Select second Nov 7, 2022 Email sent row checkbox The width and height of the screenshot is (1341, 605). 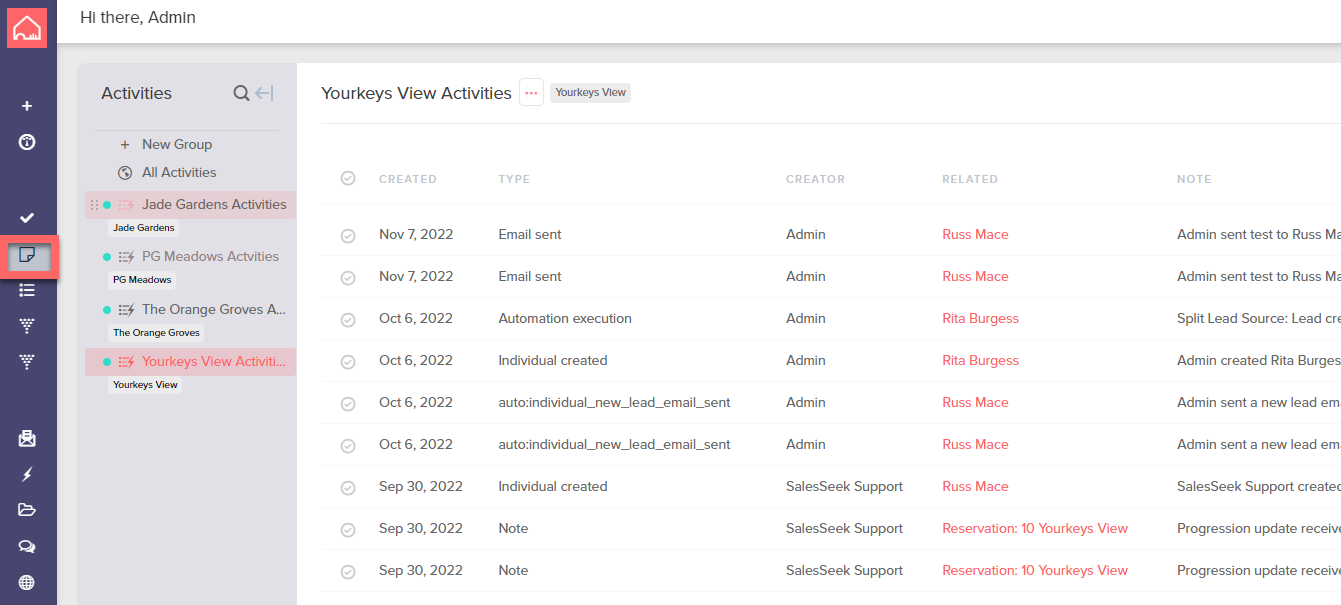348,278
